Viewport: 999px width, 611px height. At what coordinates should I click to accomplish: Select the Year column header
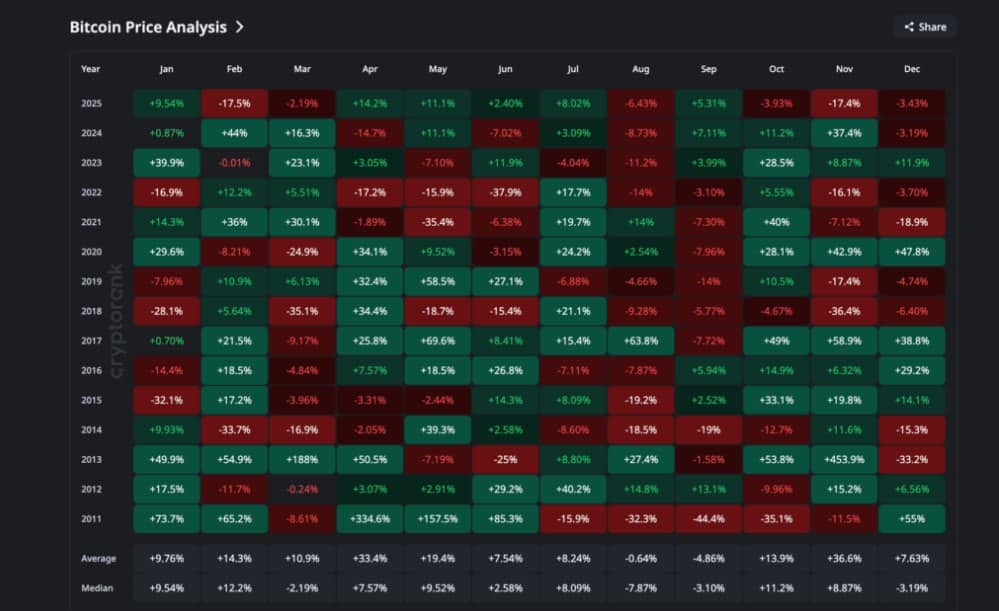pos(90,69)
